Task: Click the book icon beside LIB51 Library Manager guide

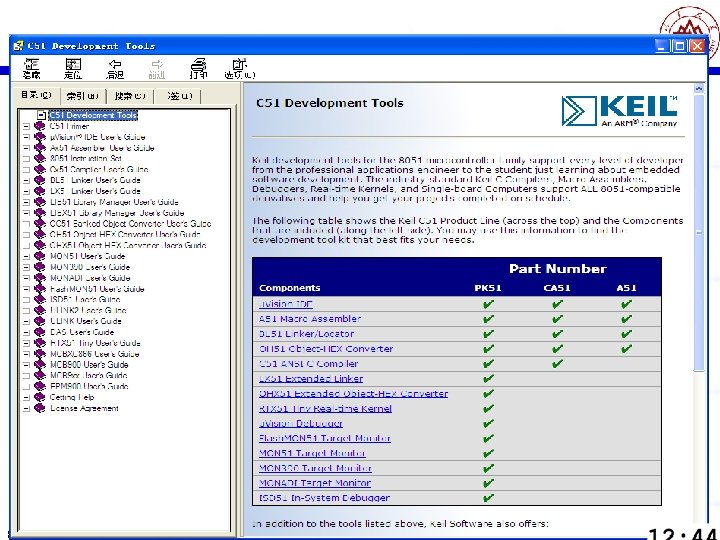Action: [40, 202]
